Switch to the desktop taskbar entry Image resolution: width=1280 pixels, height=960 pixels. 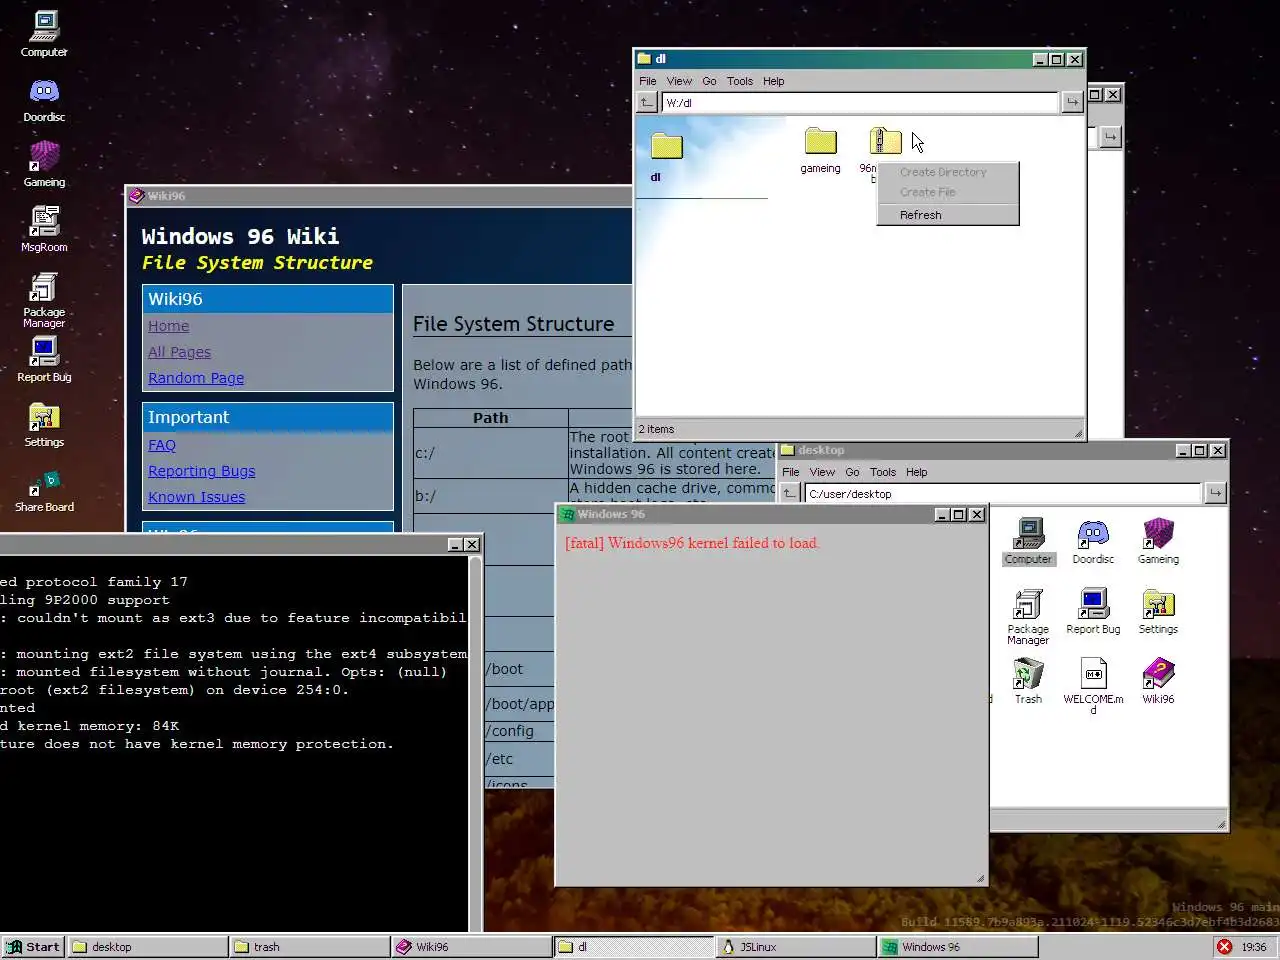point(148,946)
